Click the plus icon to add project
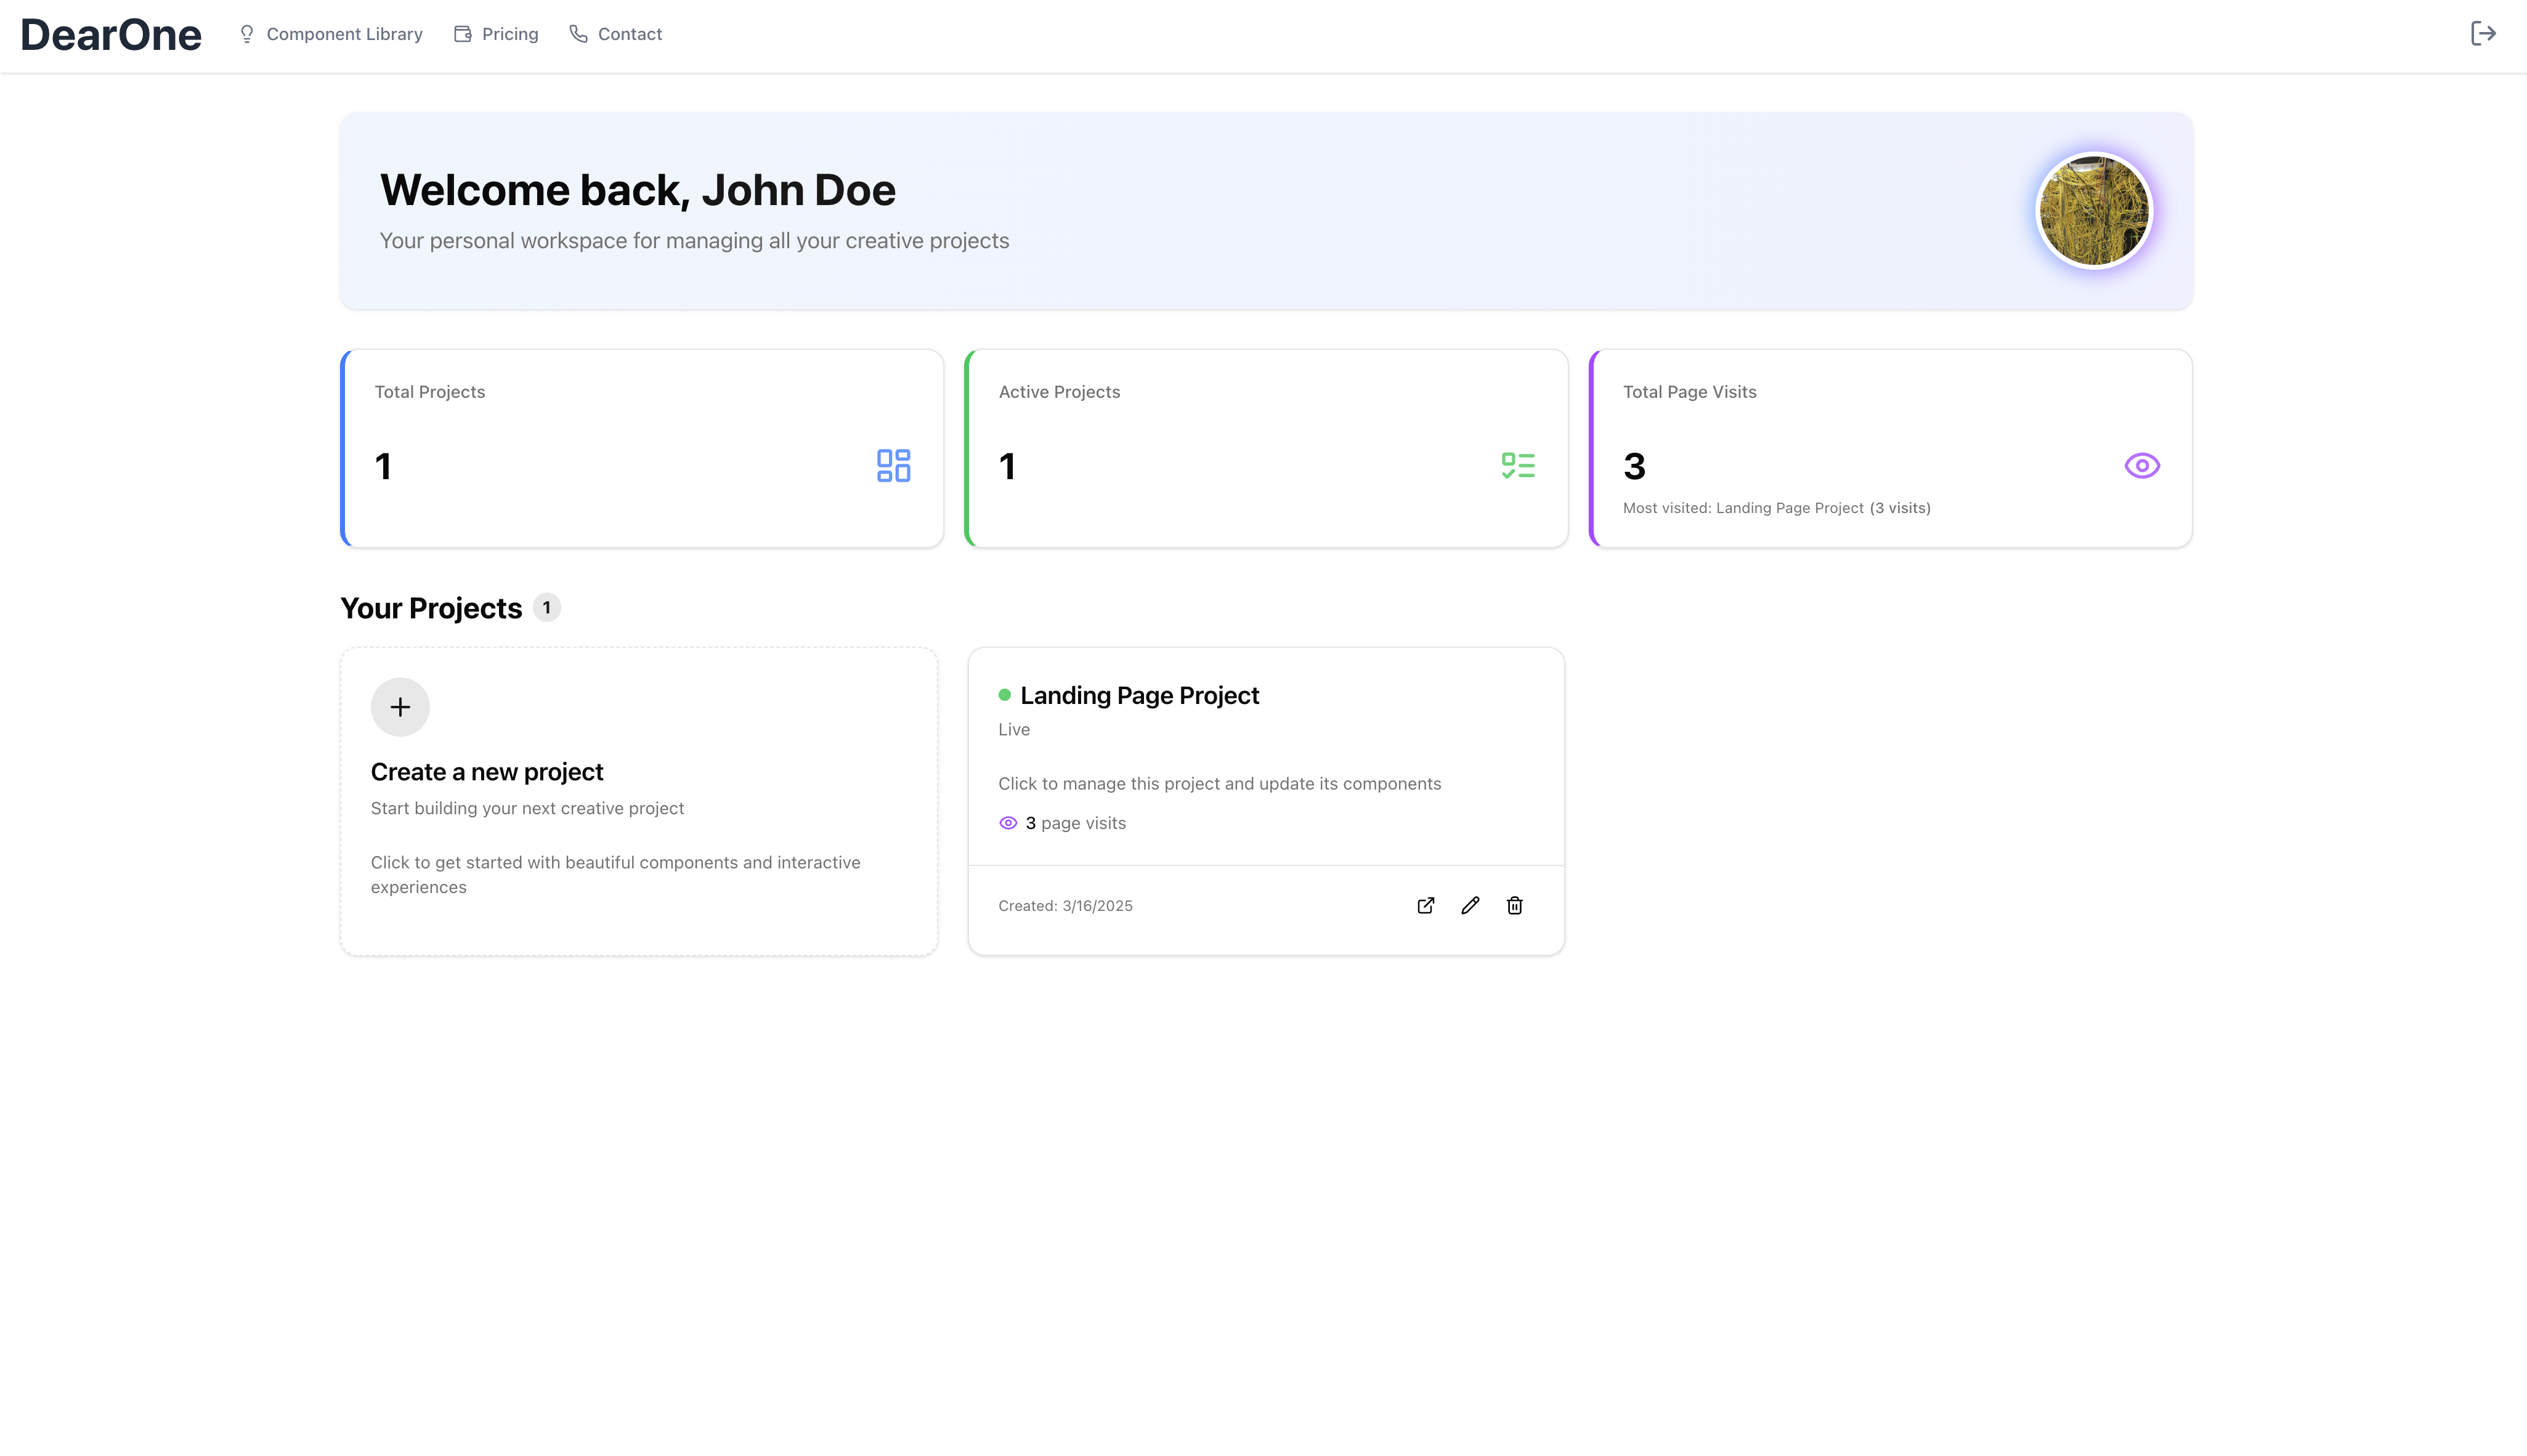The image size is (2527, 1456). click(400, 707)
